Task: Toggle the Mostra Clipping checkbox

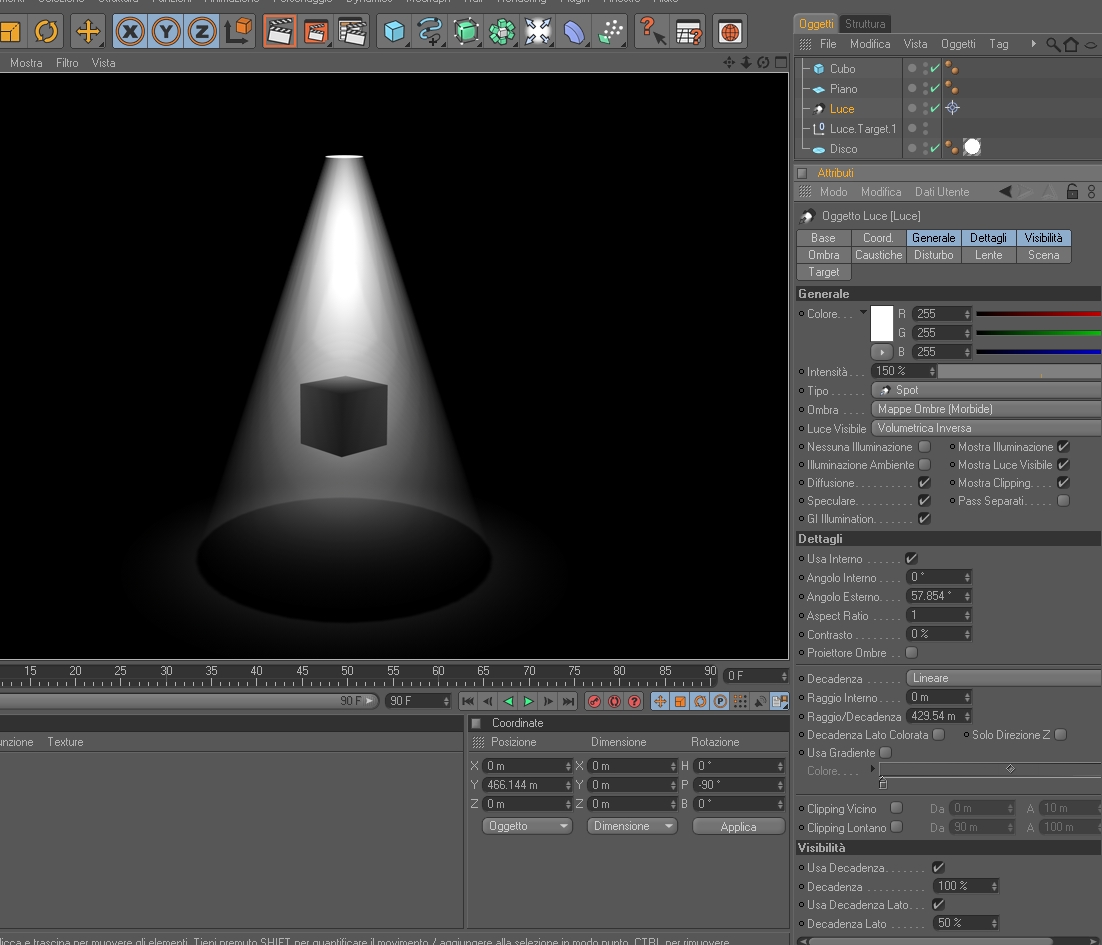Action: point(1063,483)
